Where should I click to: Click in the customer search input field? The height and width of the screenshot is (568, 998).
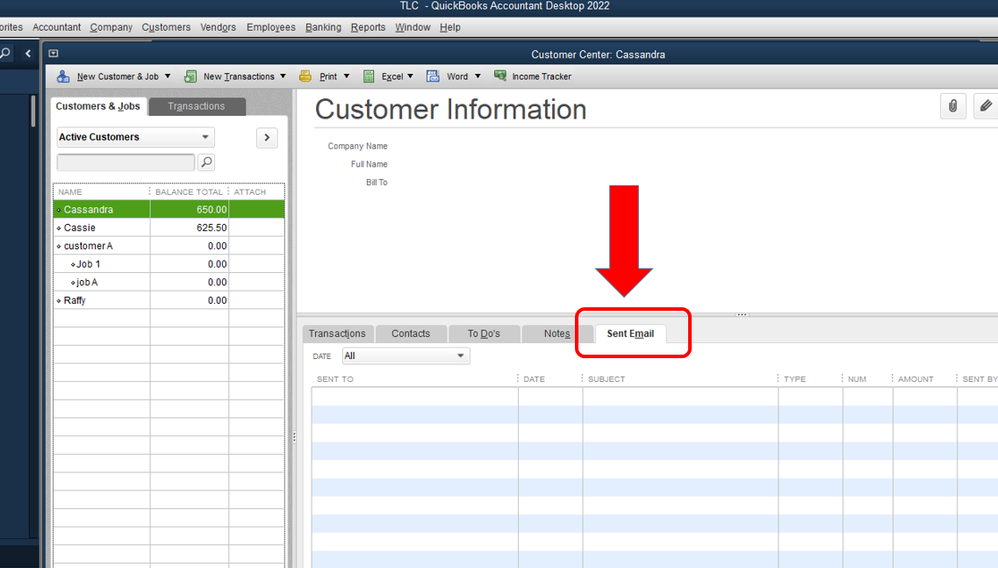[x=126, y=162]
